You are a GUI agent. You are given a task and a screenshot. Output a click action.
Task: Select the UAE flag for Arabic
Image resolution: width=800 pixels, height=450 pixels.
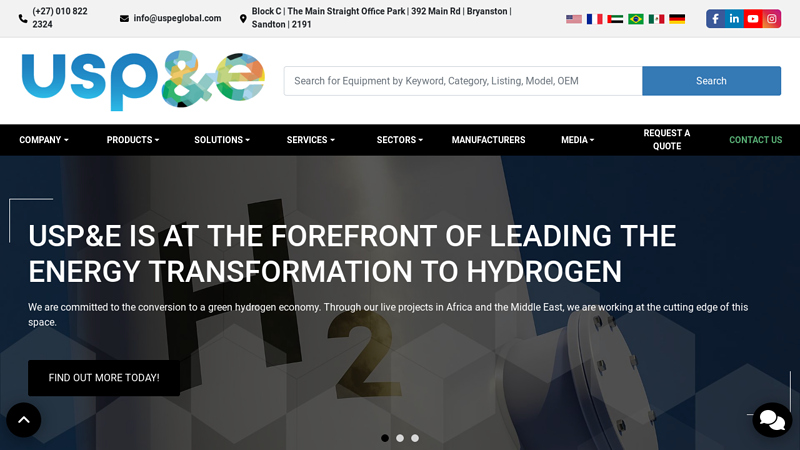(615, 19)
